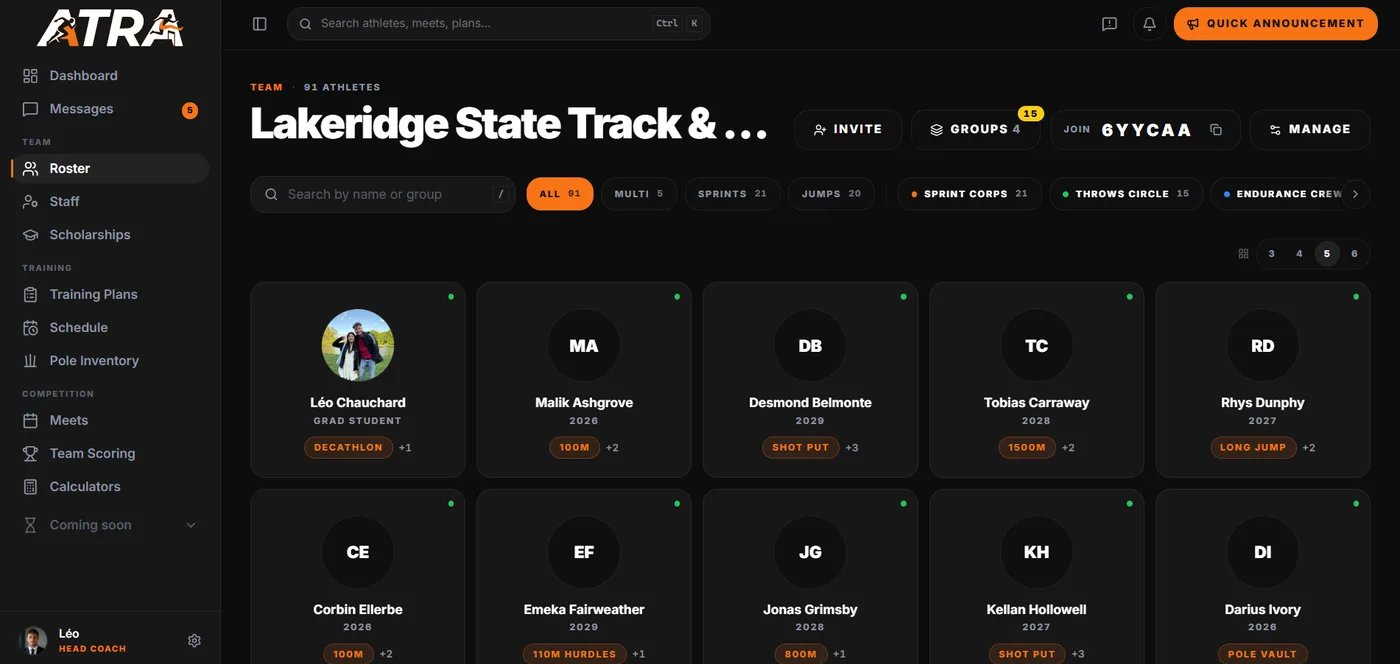Image resolution: width=1400 pixels, height=664 pixels.
Task: Set grid to 6 columns
Action: 1355,254
